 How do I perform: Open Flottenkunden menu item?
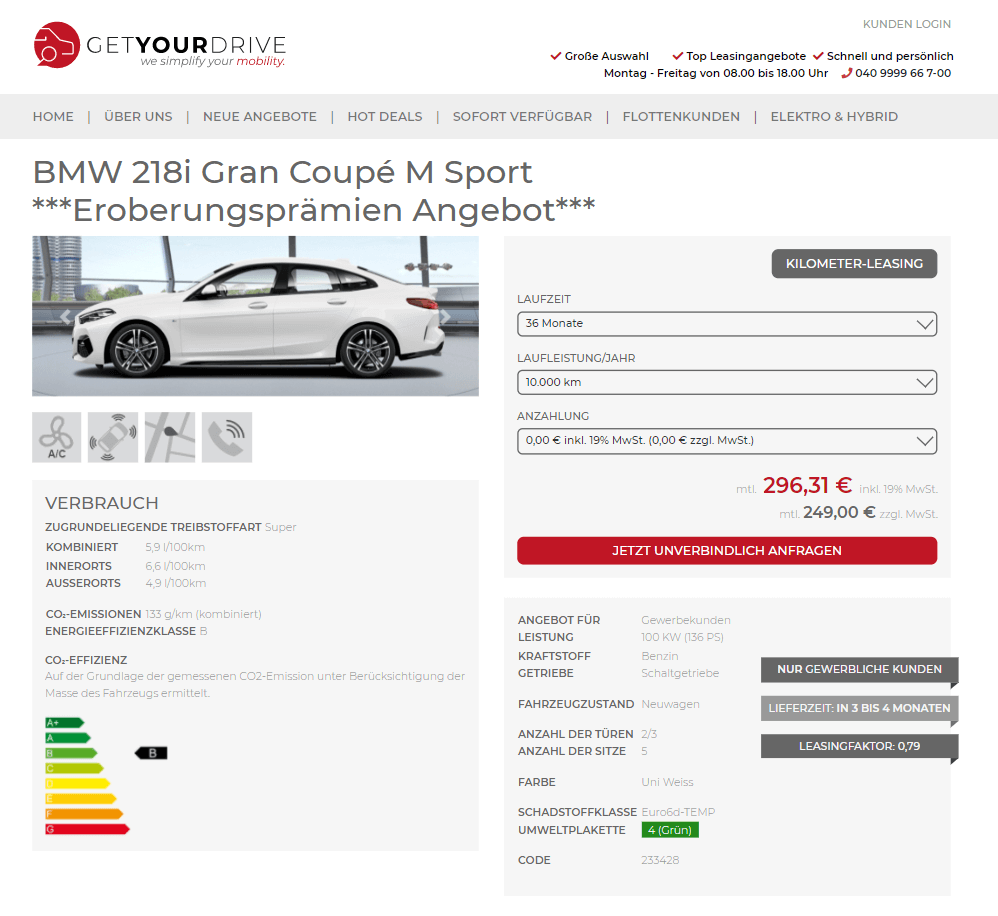681,116
